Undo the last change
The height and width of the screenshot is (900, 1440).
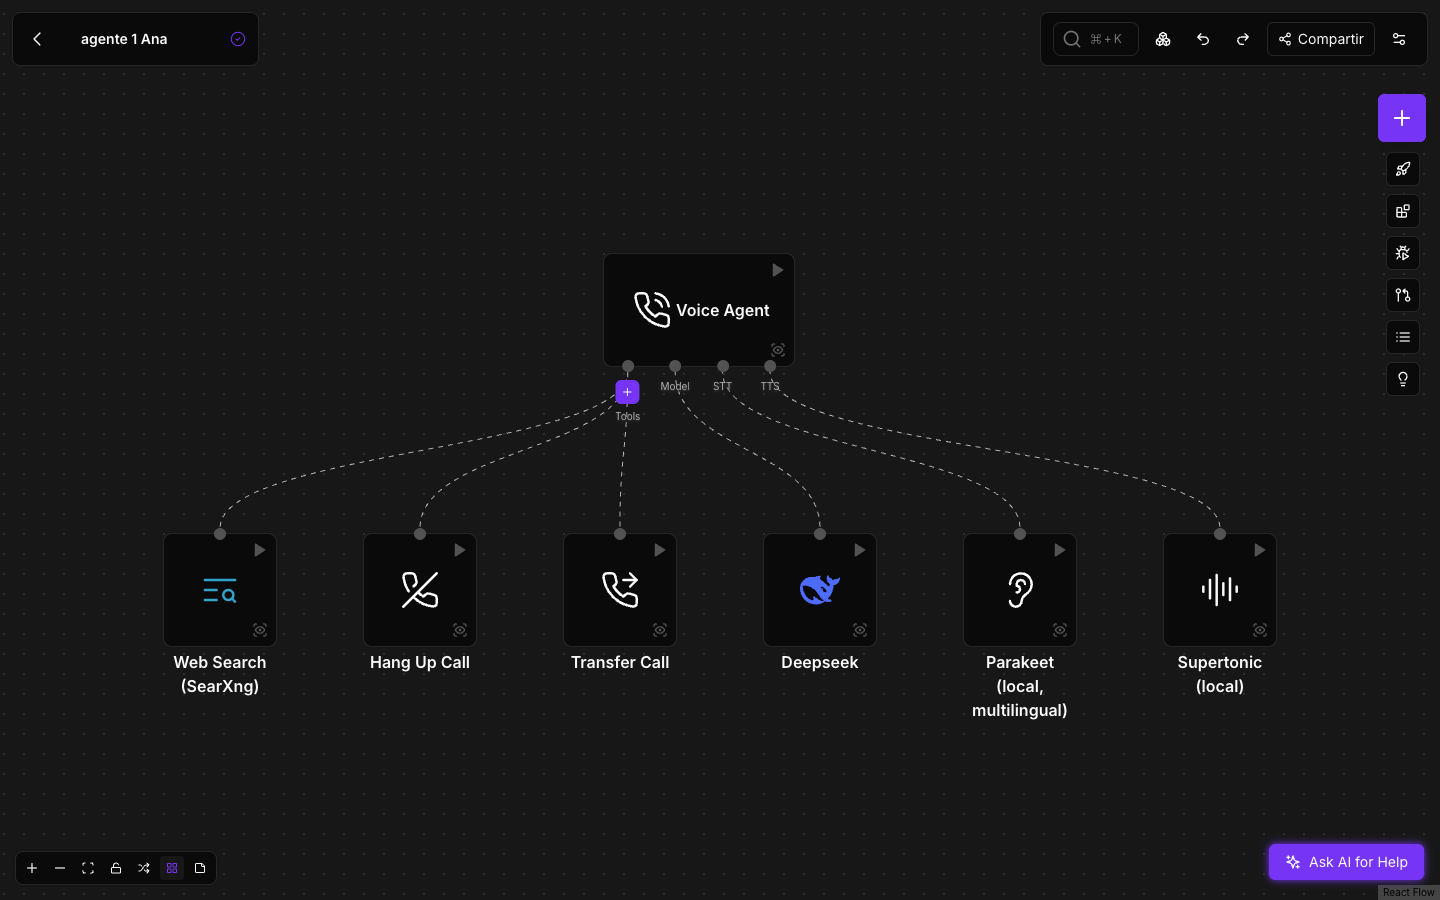1203,39
